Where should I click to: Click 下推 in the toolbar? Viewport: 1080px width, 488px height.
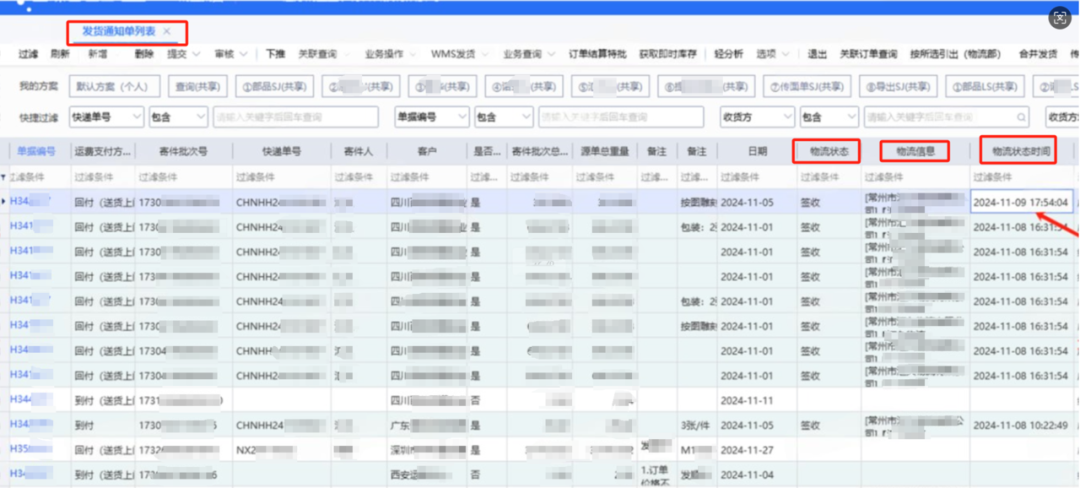(x=276, y=54)
